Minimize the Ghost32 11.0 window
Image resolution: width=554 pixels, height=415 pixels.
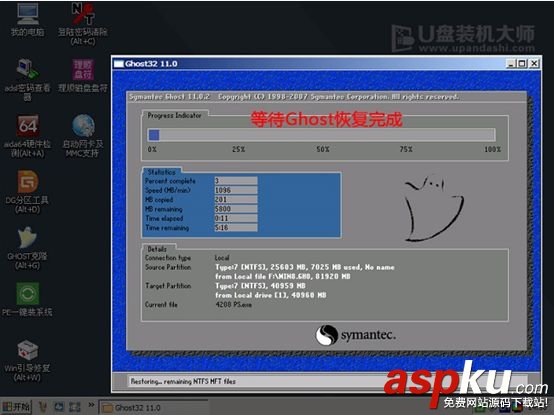pos(510,64)
